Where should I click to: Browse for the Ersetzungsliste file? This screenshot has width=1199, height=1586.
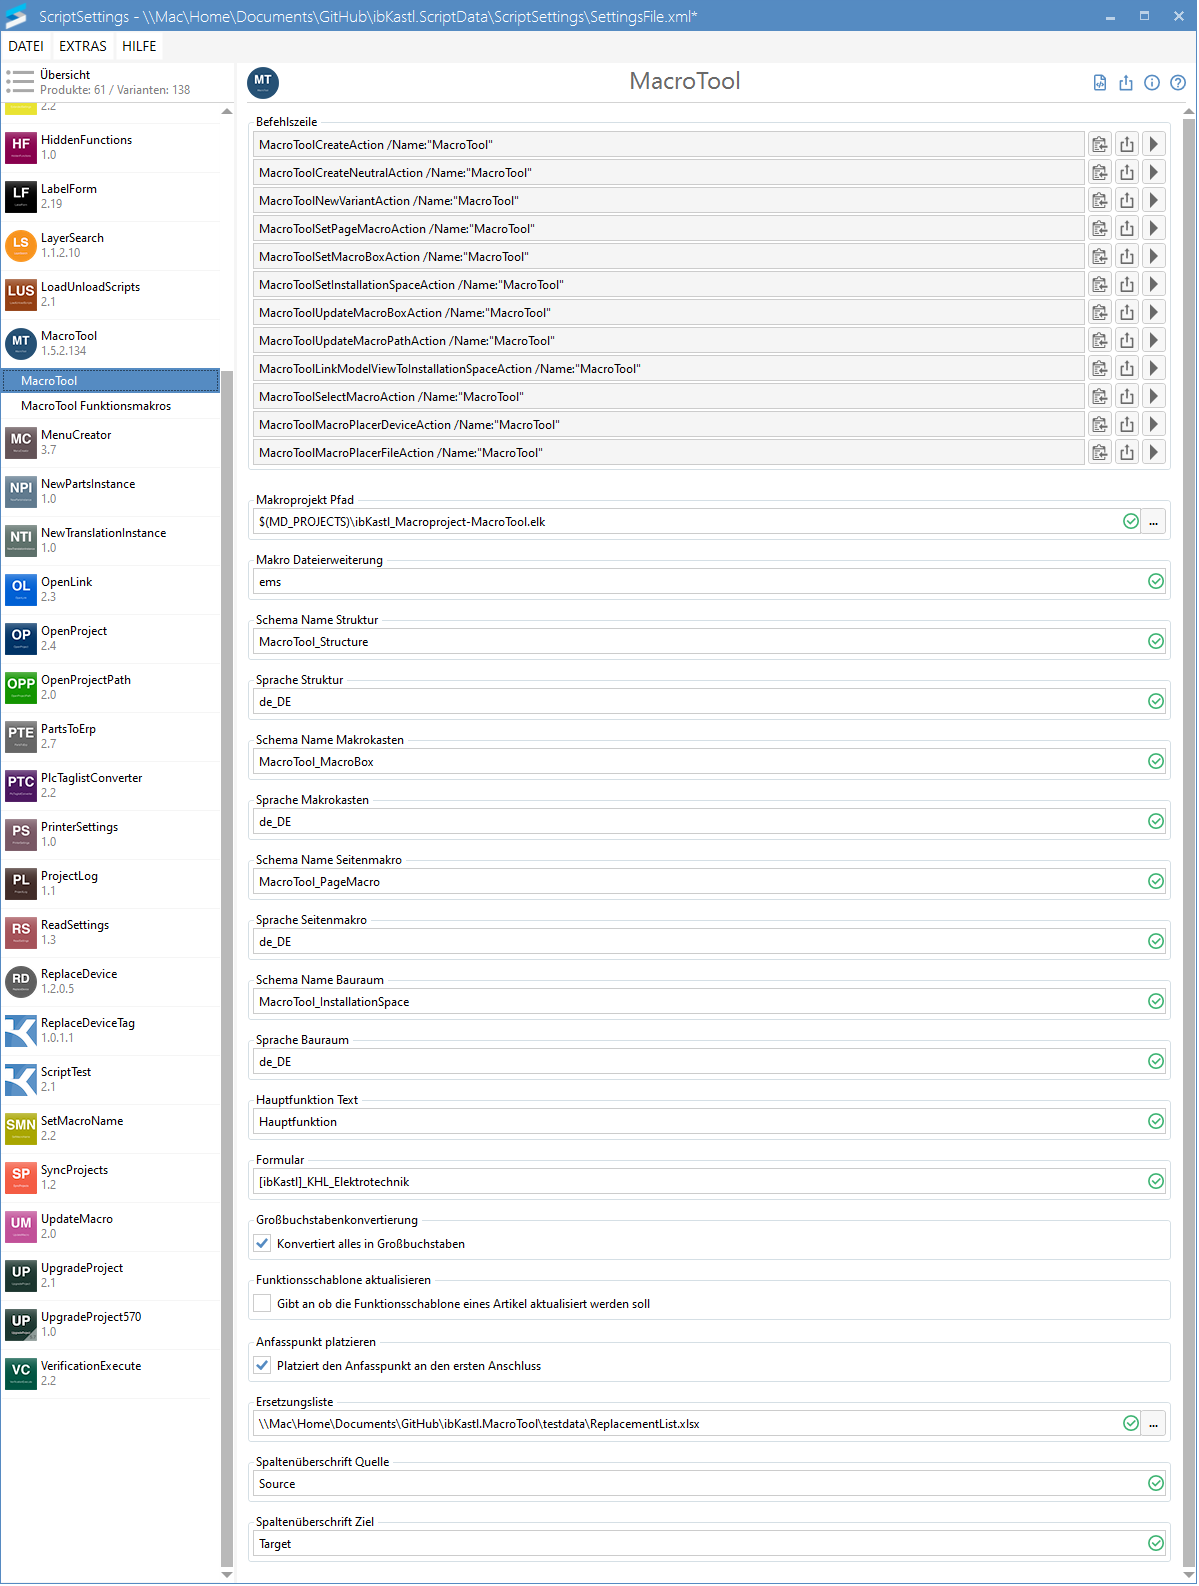pos(1154,1424)
